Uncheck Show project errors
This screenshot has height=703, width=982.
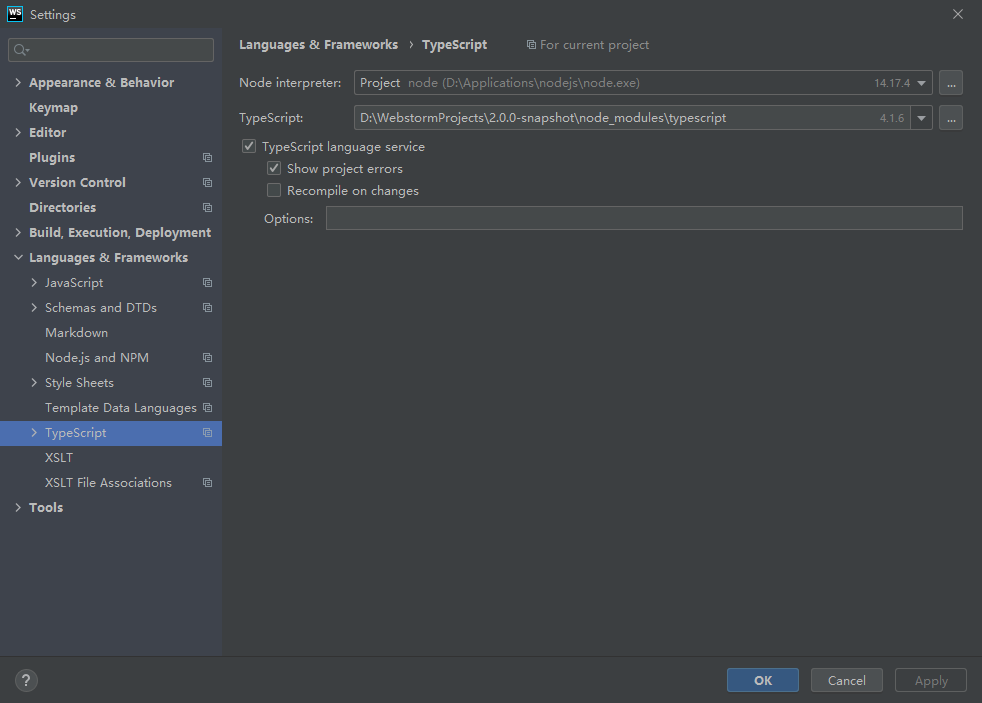[274, 168]
